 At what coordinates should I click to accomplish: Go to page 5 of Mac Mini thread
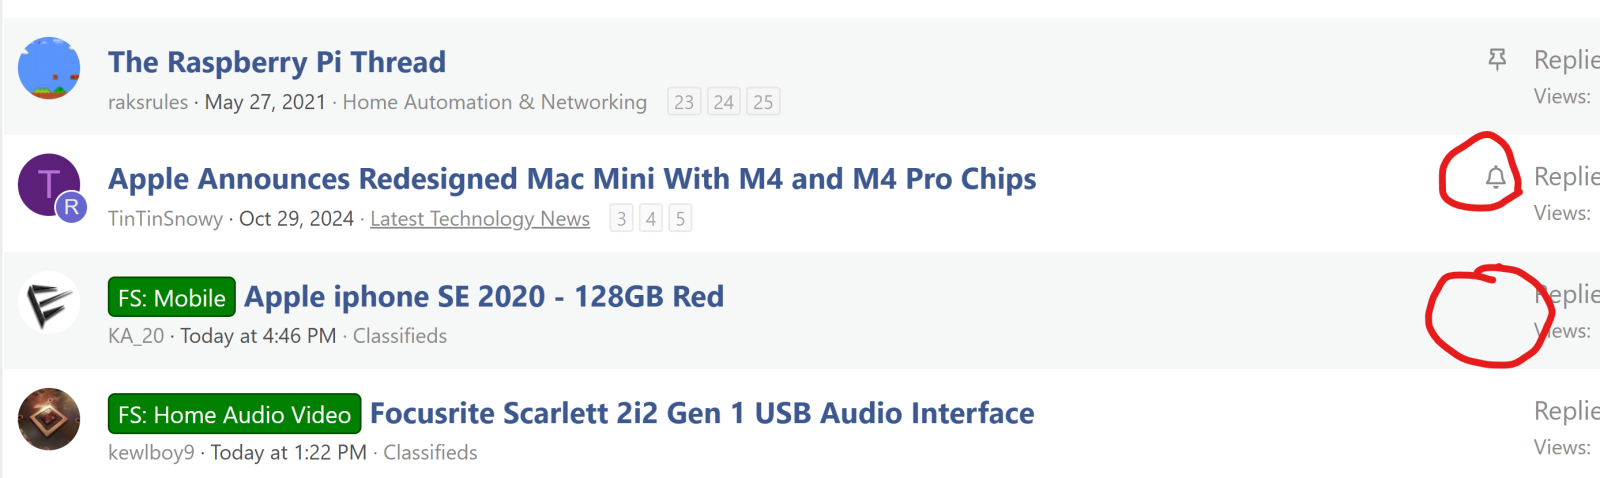coord(680,218)
